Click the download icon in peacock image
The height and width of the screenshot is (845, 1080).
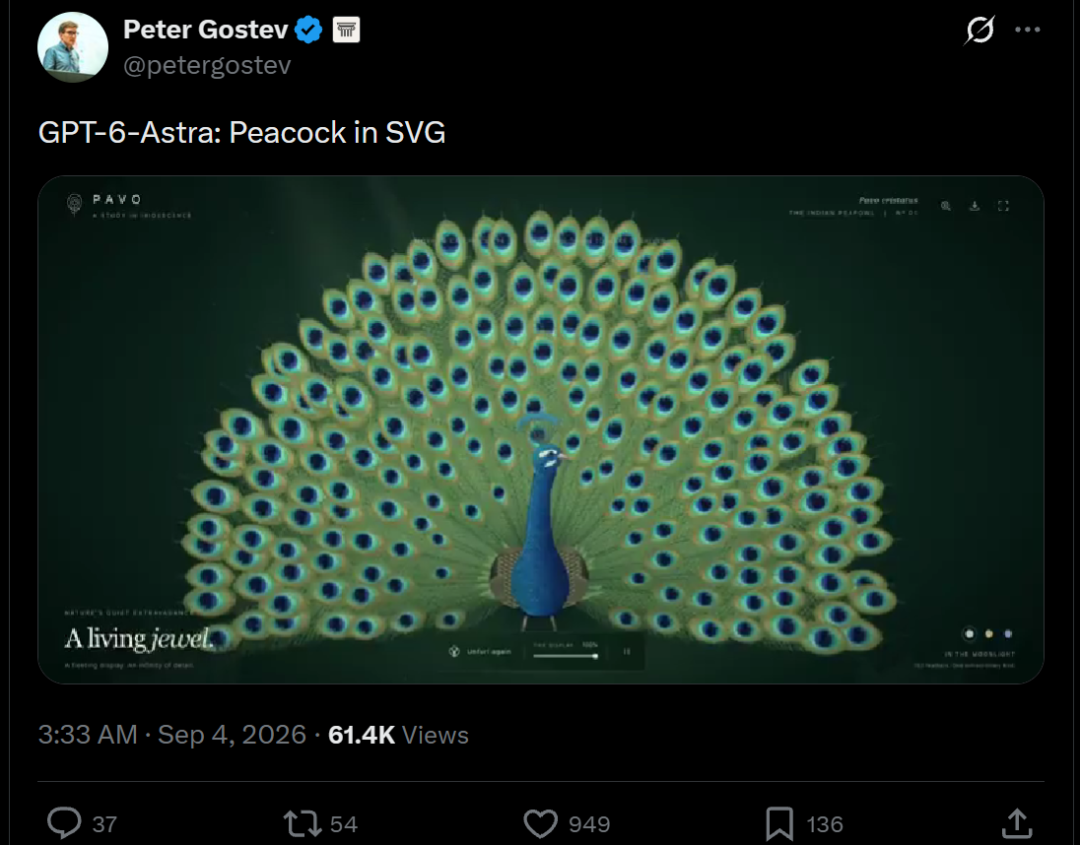[974, 206]
